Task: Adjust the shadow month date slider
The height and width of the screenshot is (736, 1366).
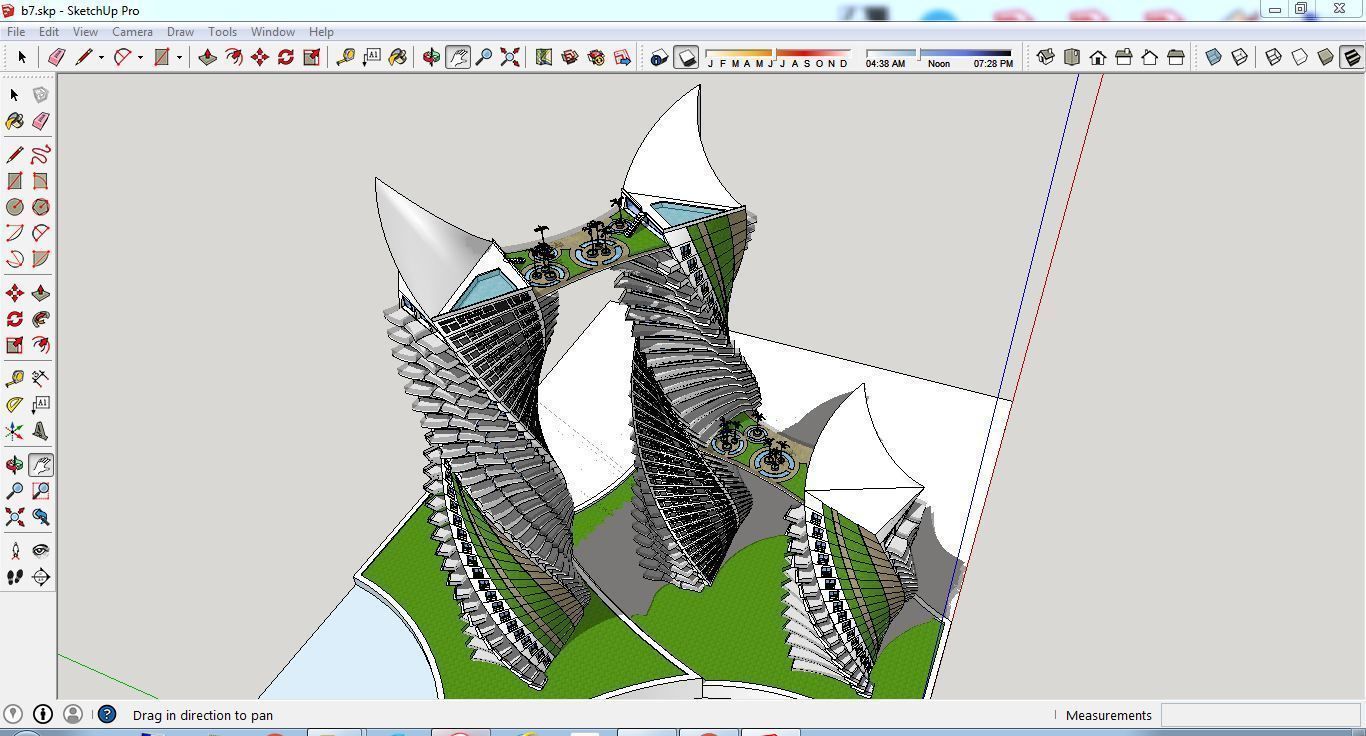Action: 778,53
